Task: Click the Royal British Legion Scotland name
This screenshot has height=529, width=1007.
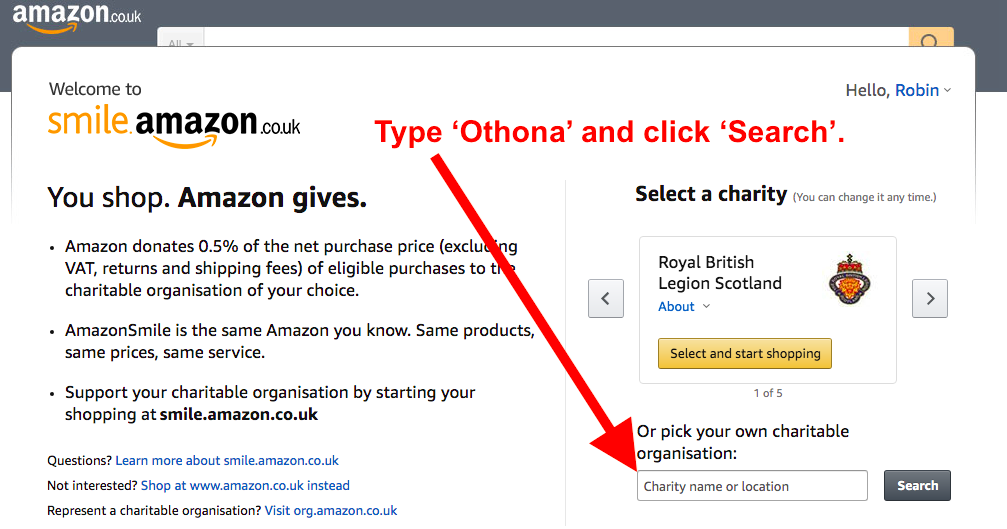Action: tap(720, 273)
